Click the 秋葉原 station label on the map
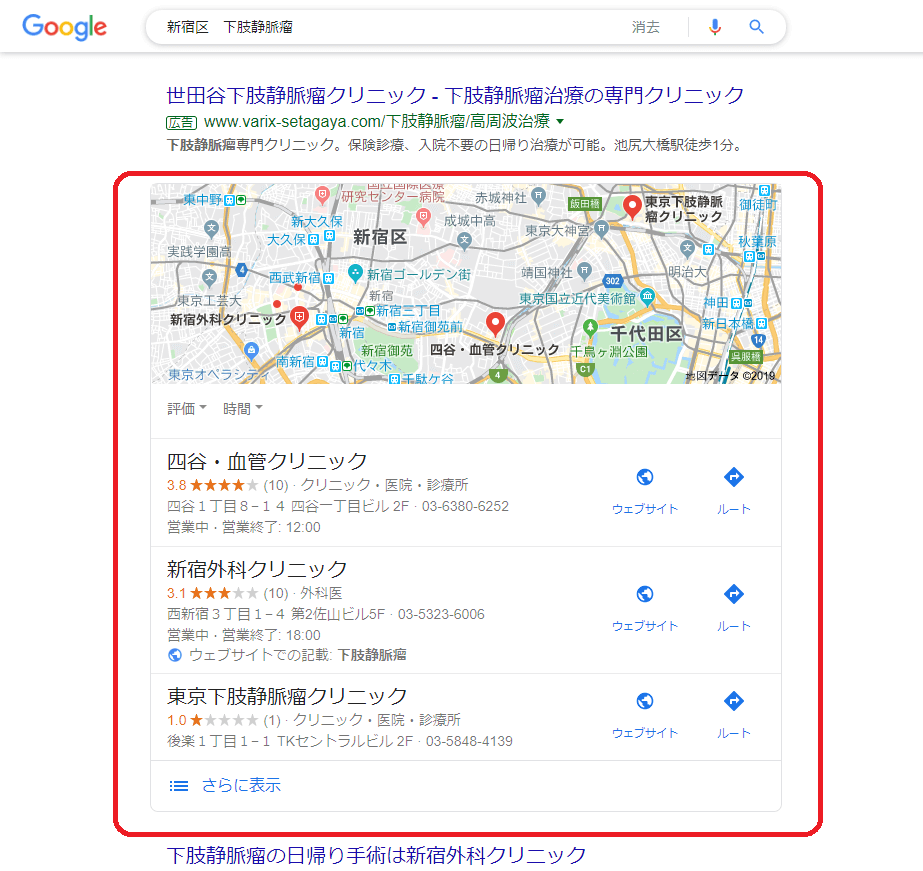The height and width of the screenshot is (871, 923). (x=758, y=242)
